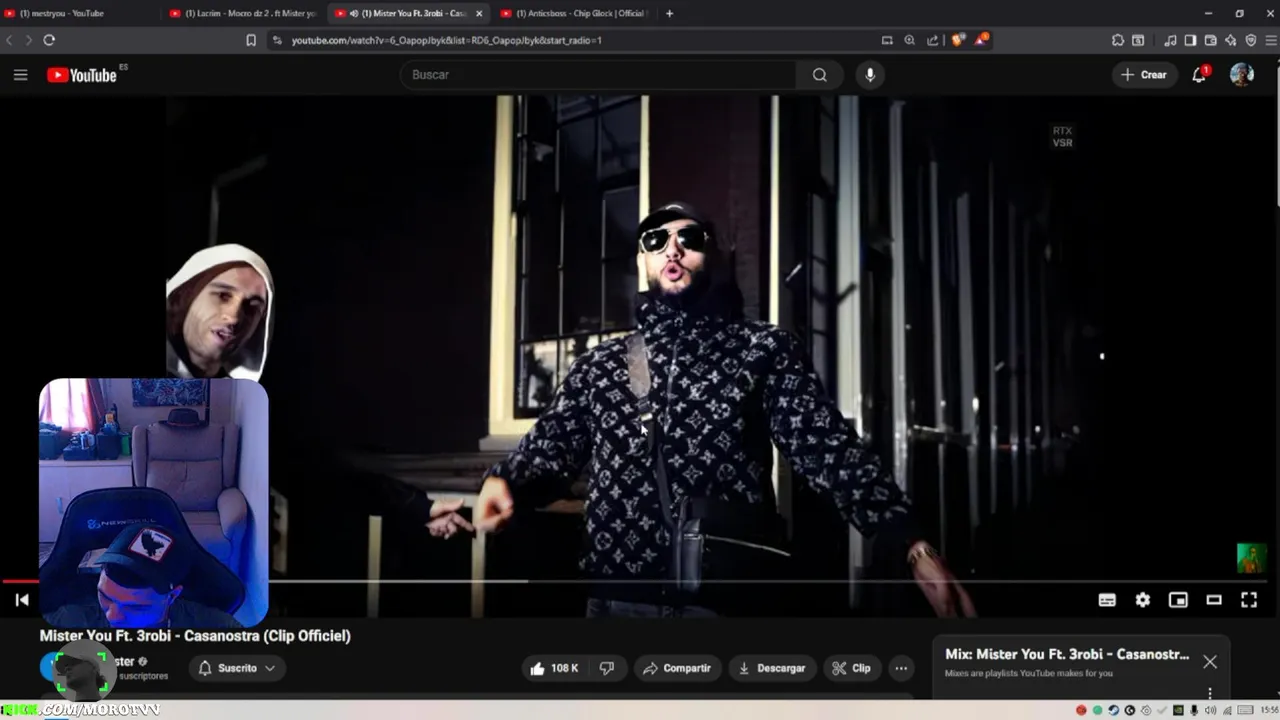The image size is (1280, 720).
Task: Open Steam from the system tray
Action: point(1114,710)
